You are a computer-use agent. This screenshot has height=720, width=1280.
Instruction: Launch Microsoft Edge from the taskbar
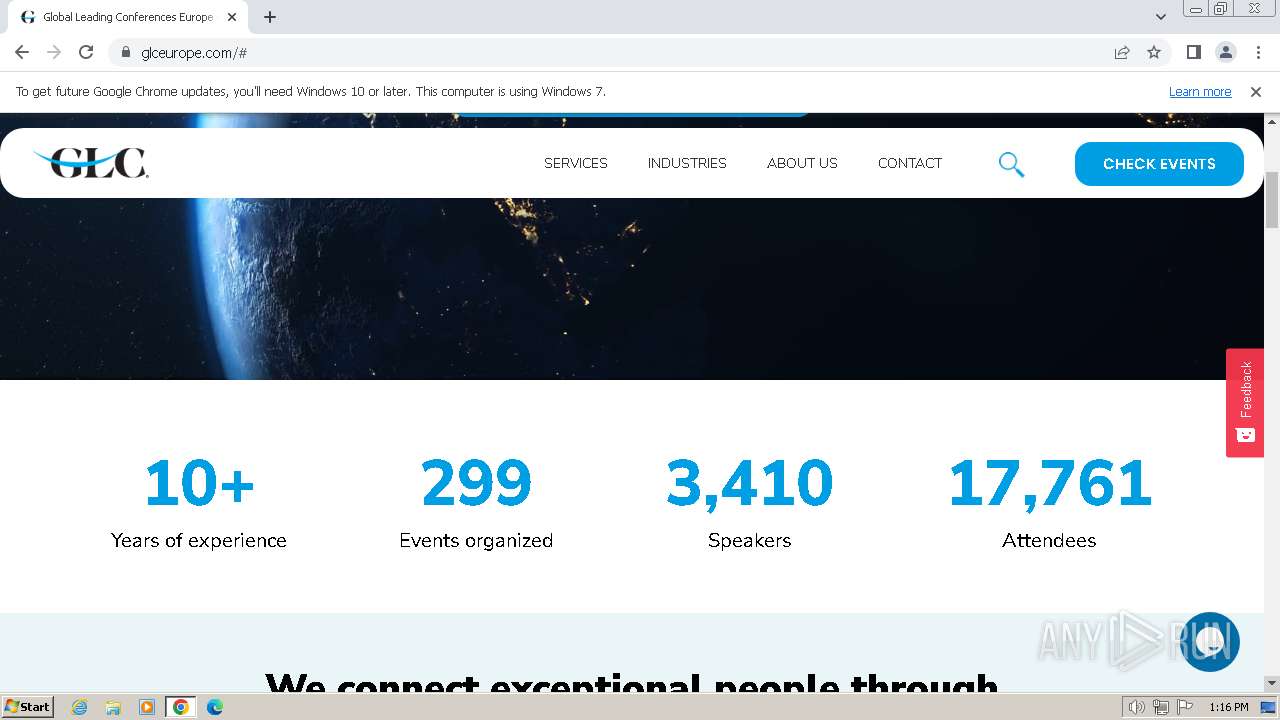coord(215,707)
